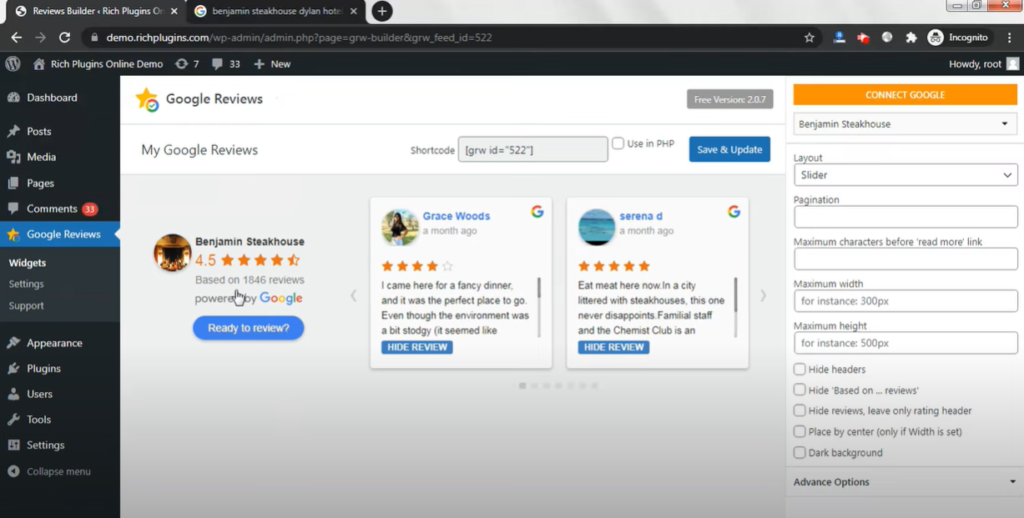Toggle Use in PHP checkbox
This screenshot has height=518, width=1024.
click(618, 143)
